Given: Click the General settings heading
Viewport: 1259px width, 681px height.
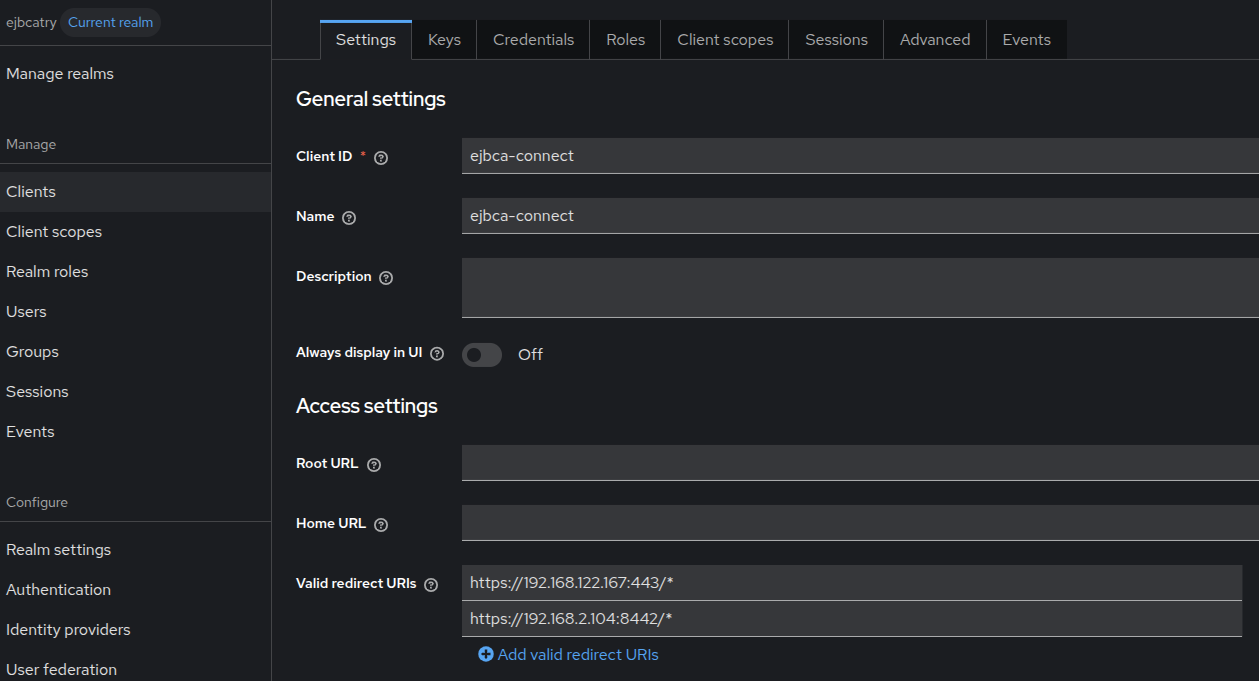Looking at the screenshot, I should coord(371,99).
